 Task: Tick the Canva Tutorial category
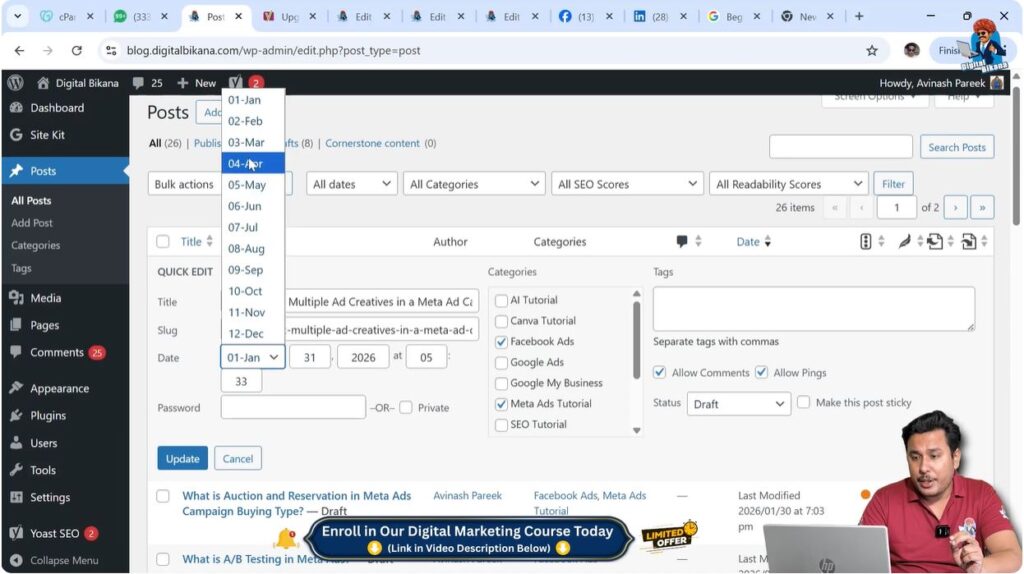point(502,321)
